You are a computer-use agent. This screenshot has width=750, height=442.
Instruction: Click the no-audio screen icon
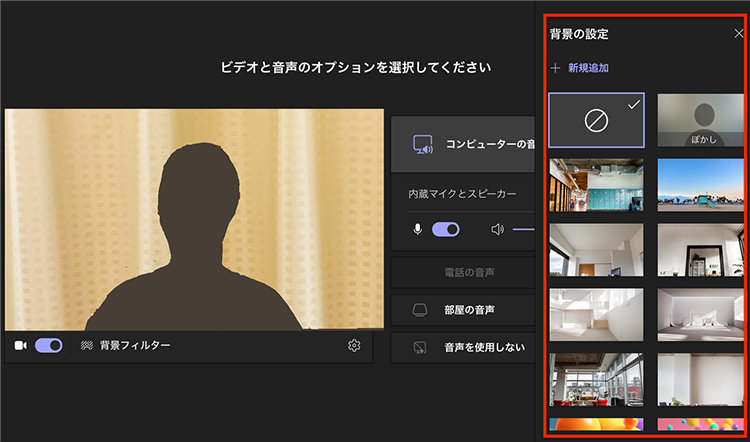point(419,347)
